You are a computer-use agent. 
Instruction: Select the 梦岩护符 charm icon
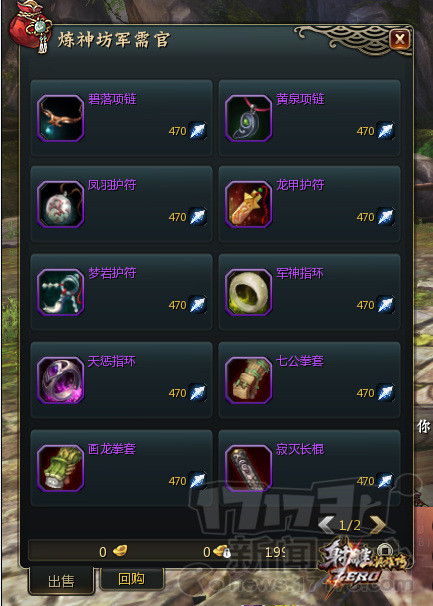click(x=61, y=292)
